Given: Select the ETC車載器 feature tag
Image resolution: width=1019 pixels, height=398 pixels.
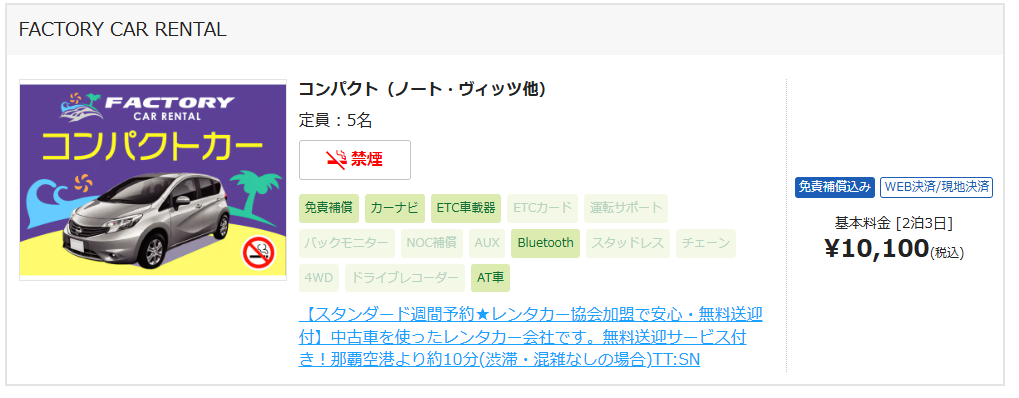Looking at the screenshot, I should click(x=466, y=208).
